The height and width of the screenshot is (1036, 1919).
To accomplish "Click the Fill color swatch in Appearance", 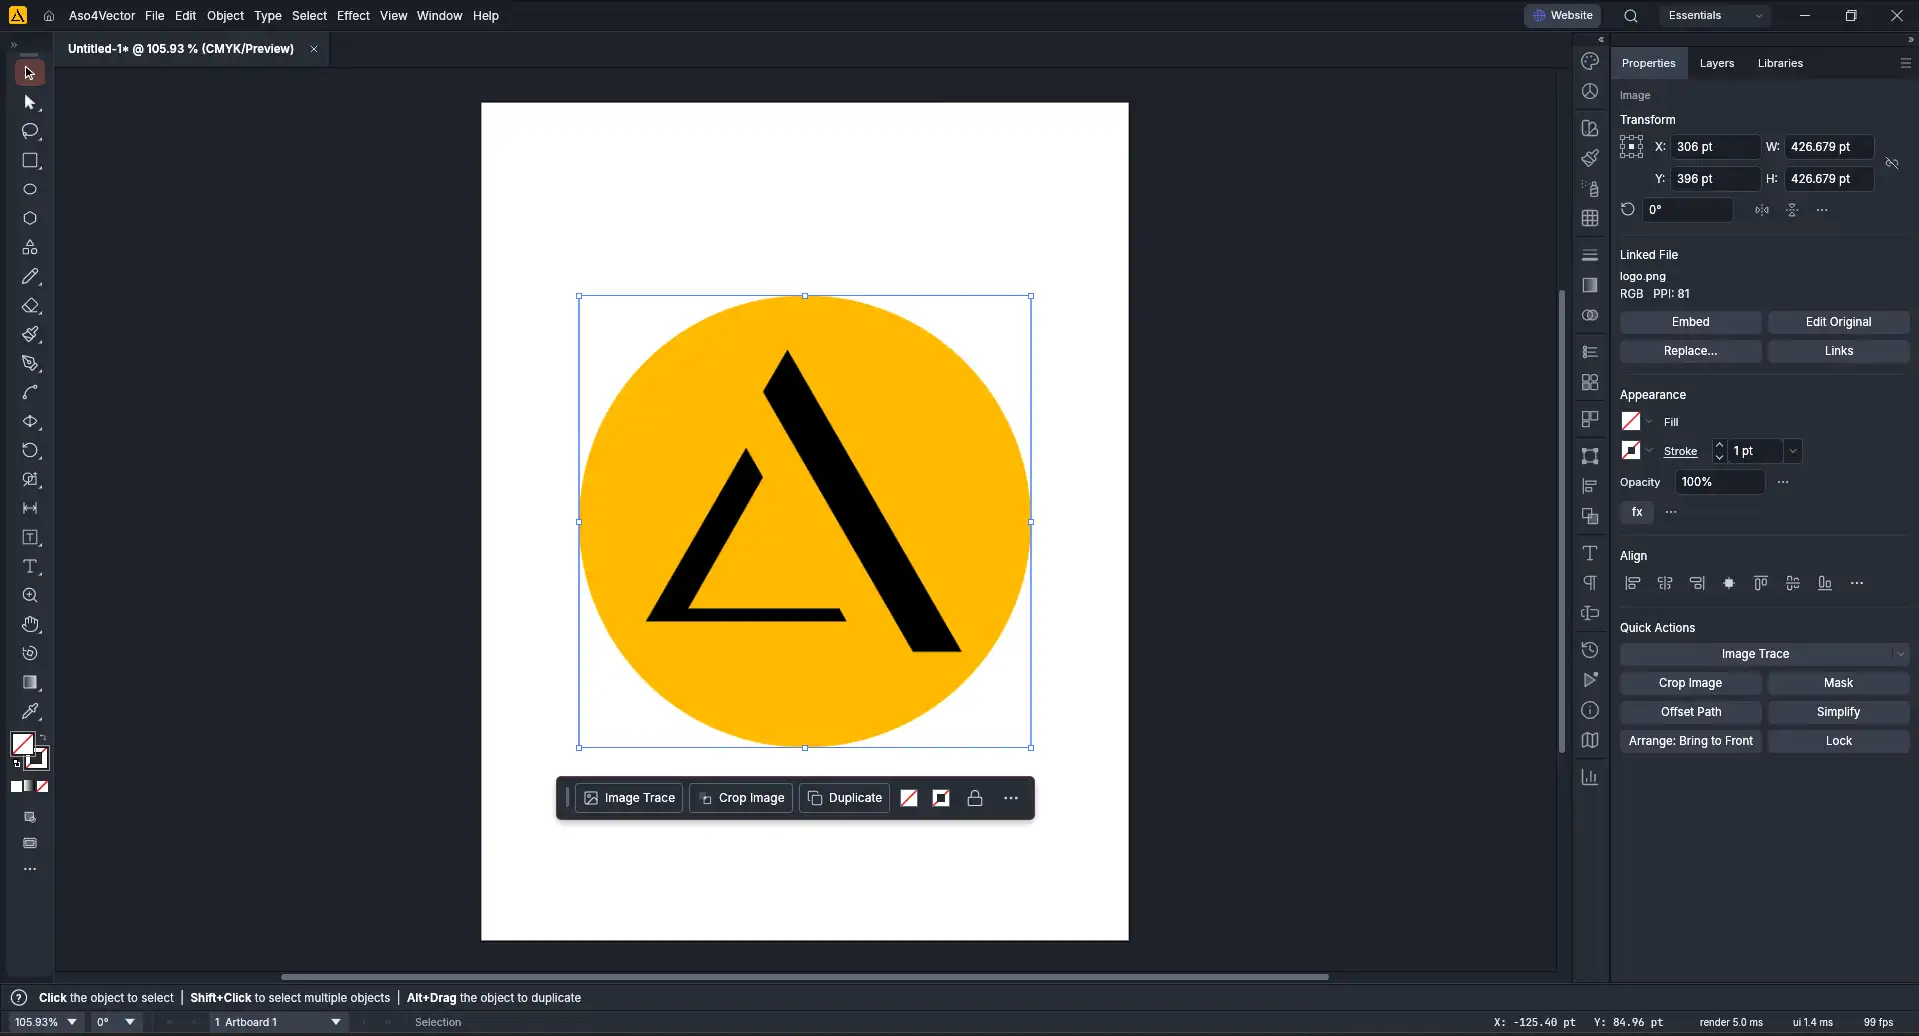I will pos(1631,421).
